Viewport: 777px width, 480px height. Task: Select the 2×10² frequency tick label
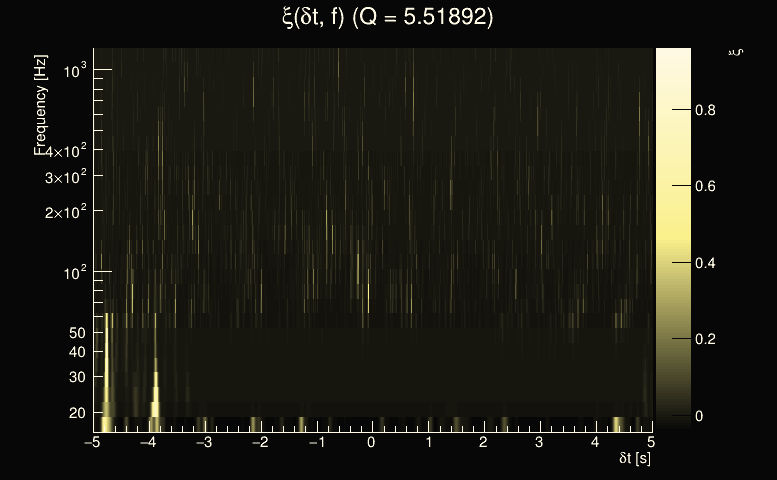pos(67,212)
